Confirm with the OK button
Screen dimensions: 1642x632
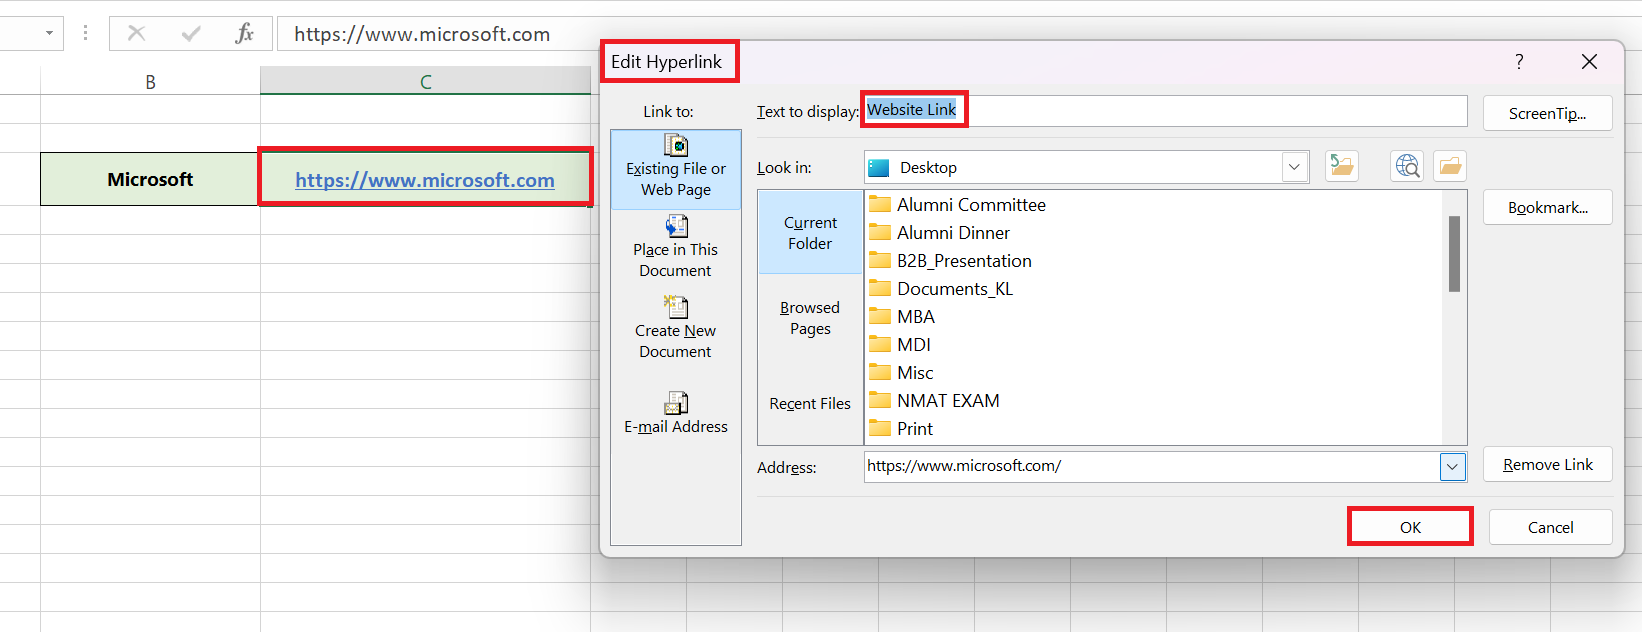click(x=1410, y=527)
